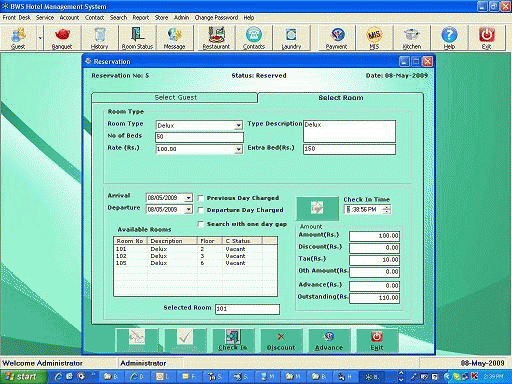Click the Discount(Rs.) field
This screenshot has height=384, width=512.
(x=374, y=248)
